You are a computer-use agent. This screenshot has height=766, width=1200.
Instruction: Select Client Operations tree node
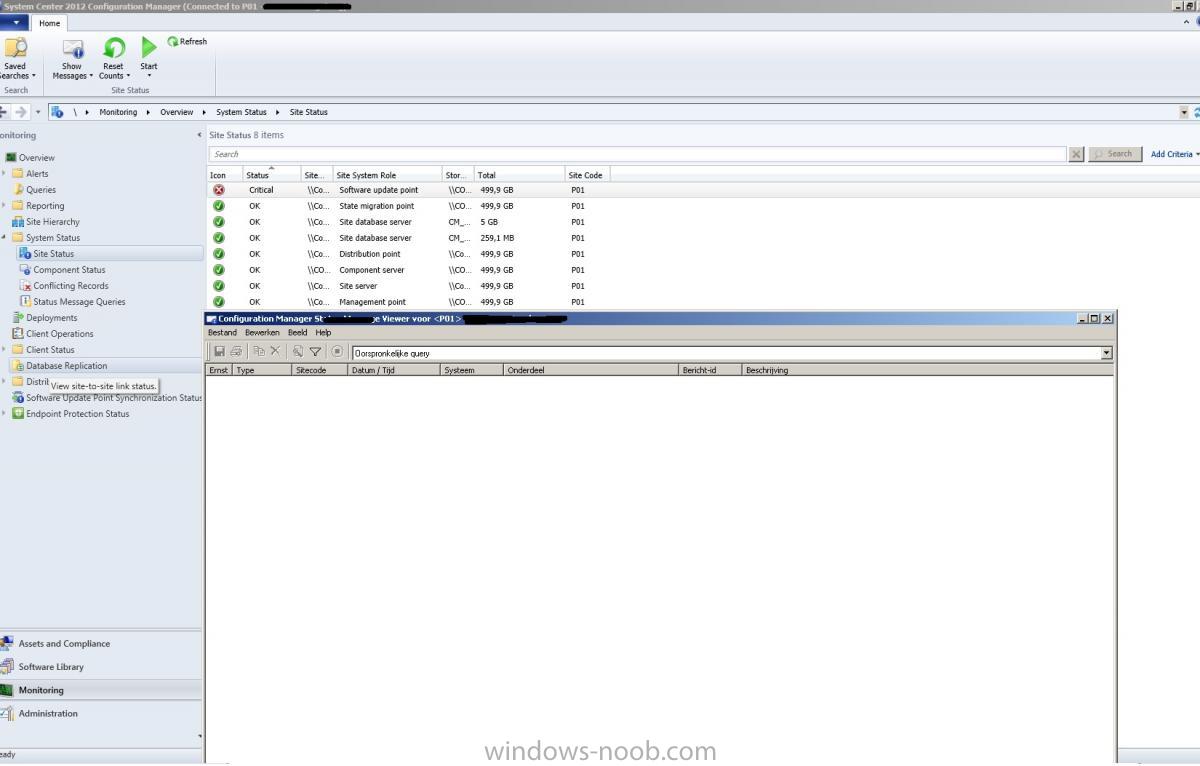59,334
